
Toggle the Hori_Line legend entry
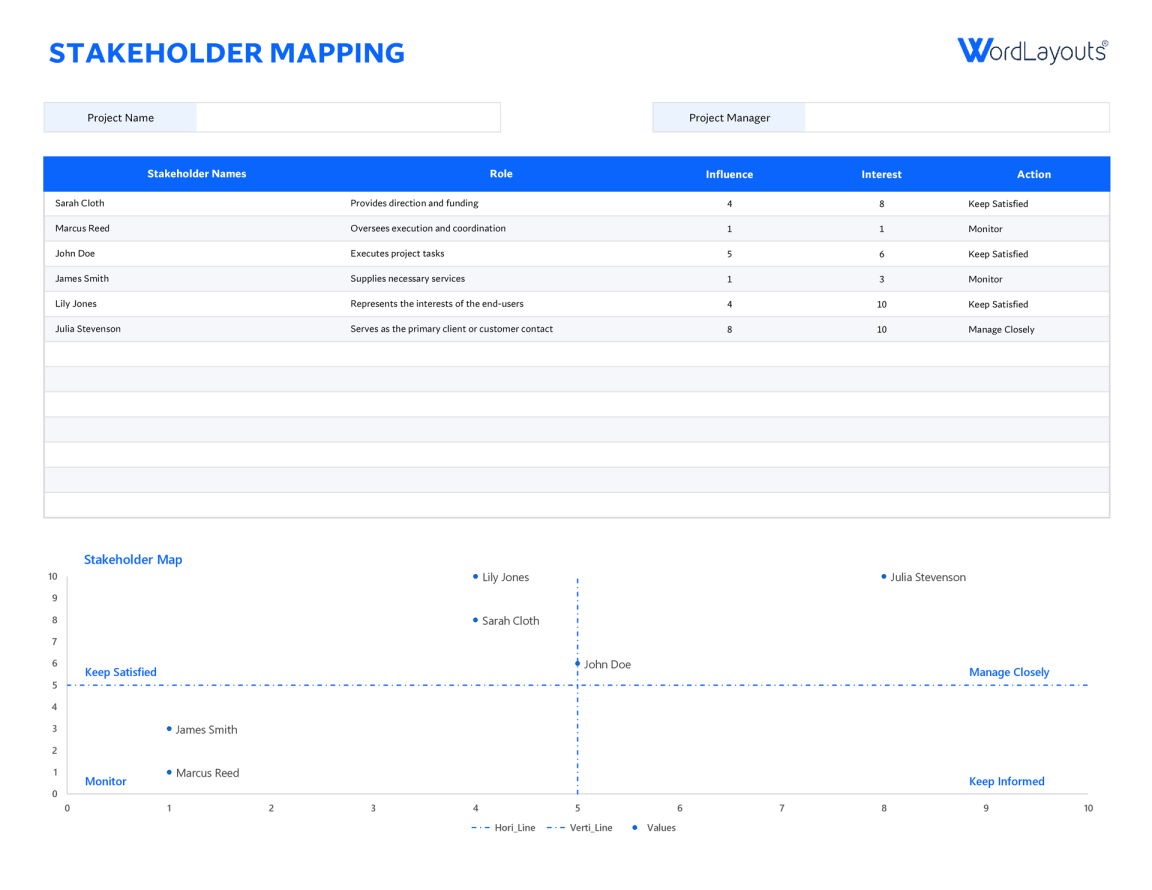(x=508, y=828)
